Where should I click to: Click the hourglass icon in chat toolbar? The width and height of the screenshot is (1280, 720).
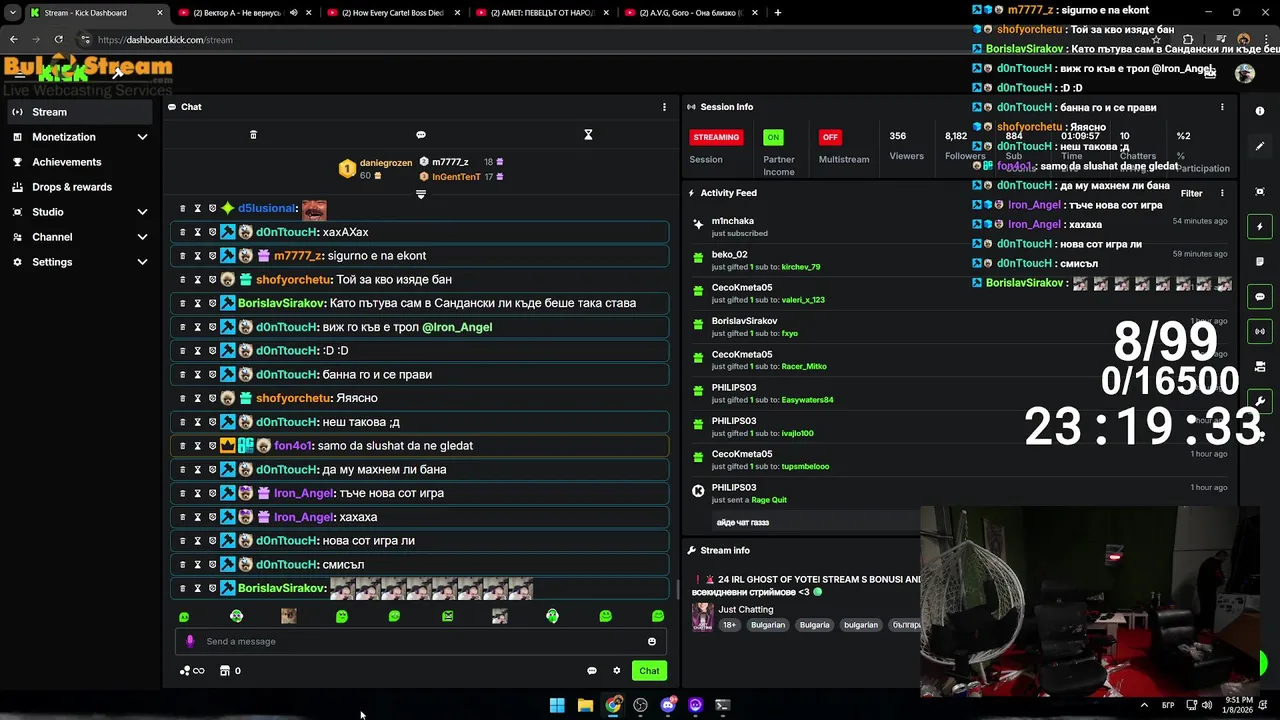pyautogui.click(x=588, y=135)
